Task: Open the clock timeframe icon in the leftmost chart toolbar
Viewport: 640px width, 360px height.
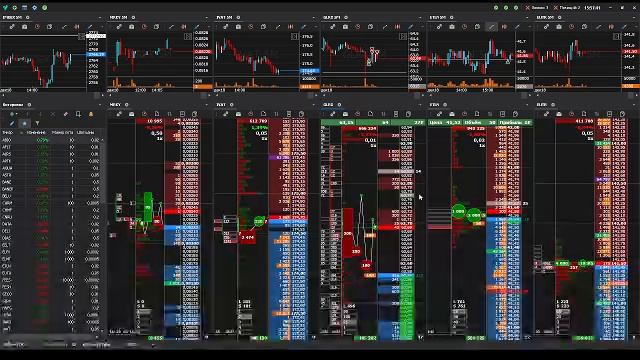Action: pyautogui.click(x=37, y=27)
